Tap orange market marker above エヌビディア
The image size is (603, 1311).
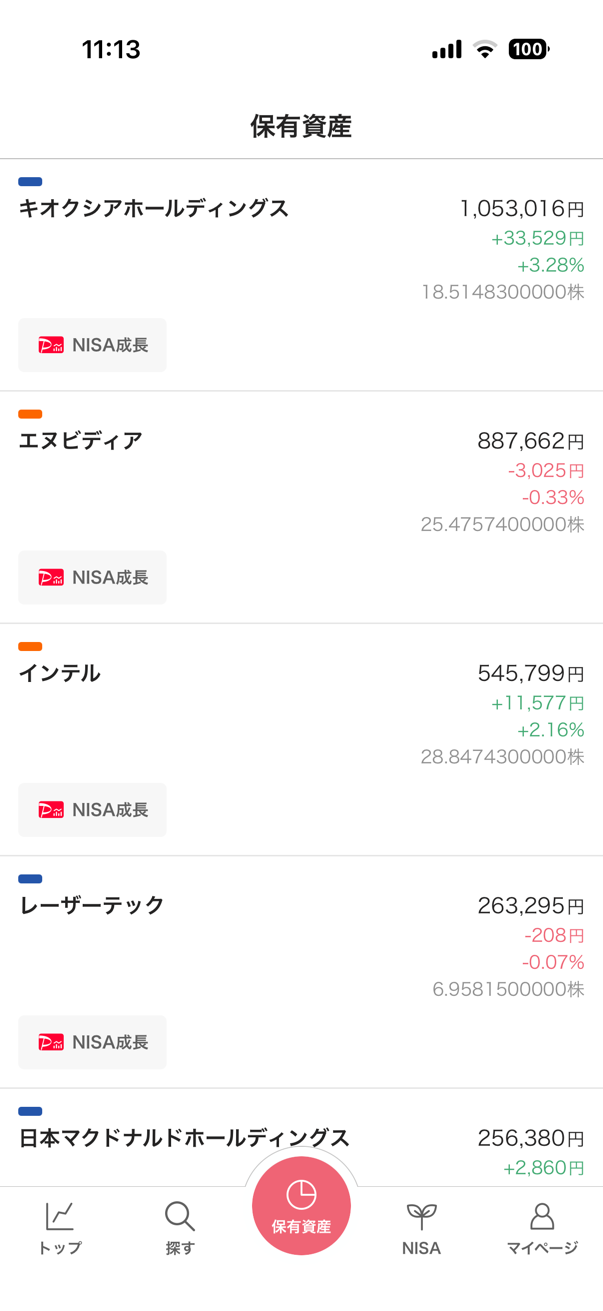pos(30,414)
